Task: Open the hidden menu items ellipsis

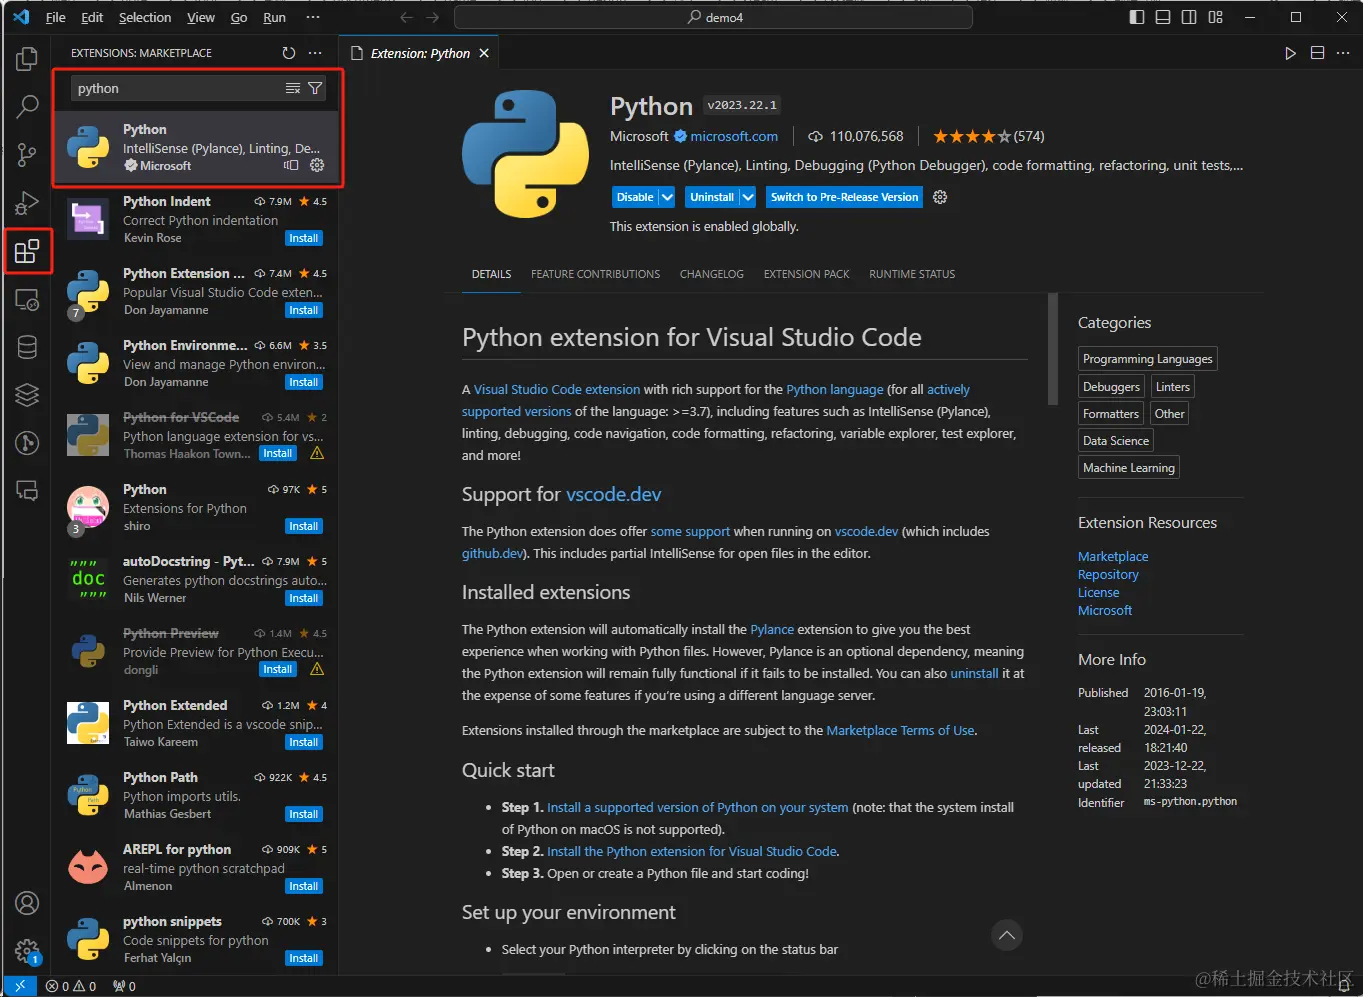Action: (x=313, y=17)
